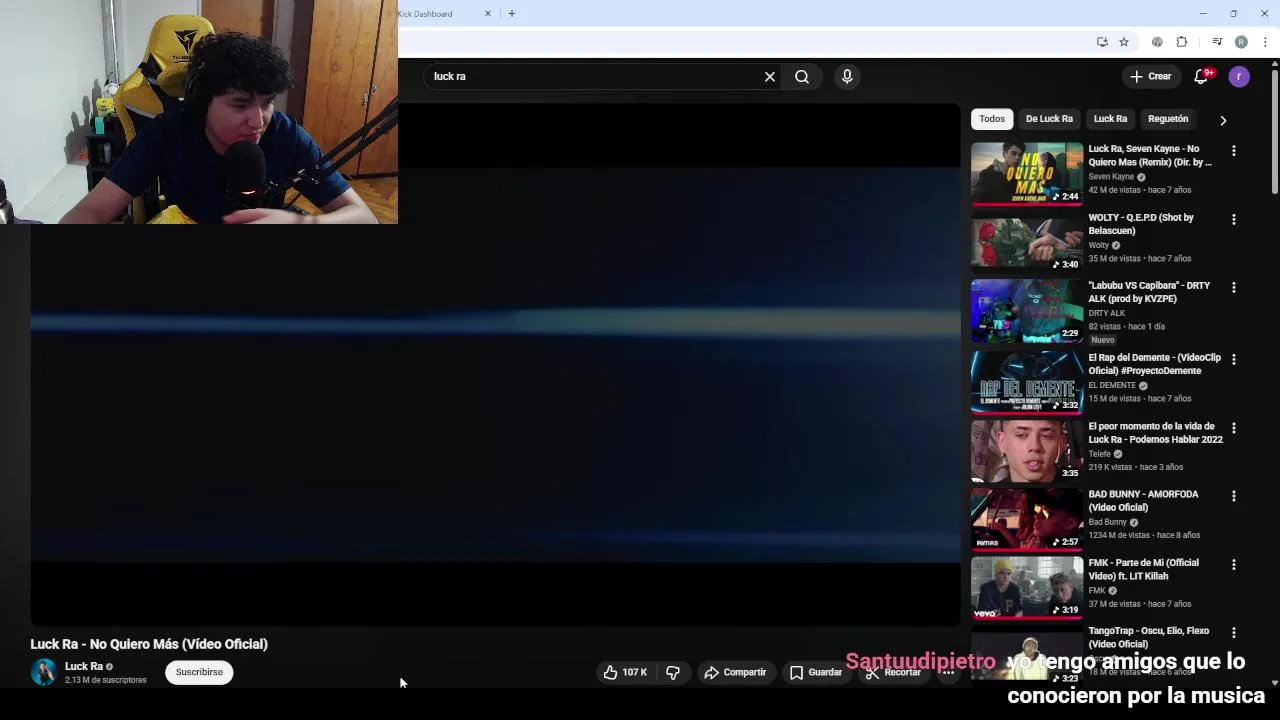Viewport: 1280px width, 720px height.
Task: Open options for FMK Parte de Mi
Action: (x=1233, y=565)
